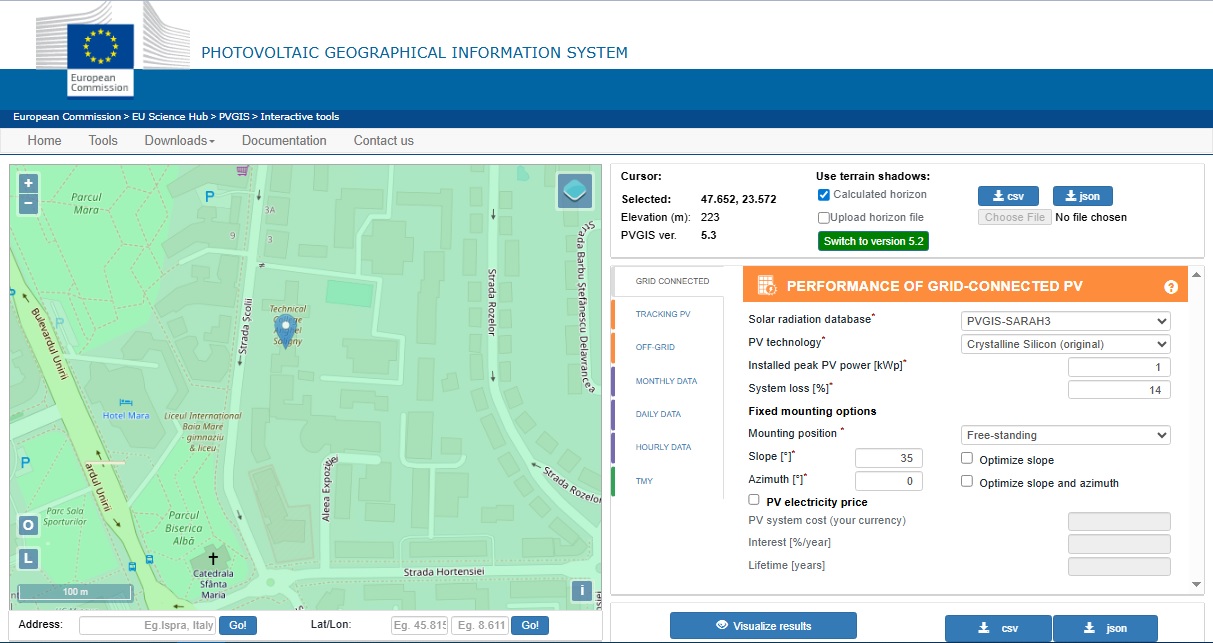The width and height of the screenshot is (1213, 643).
Task: Open the map layers switcher
Action: pyautogui.click(x=576, y=191)
